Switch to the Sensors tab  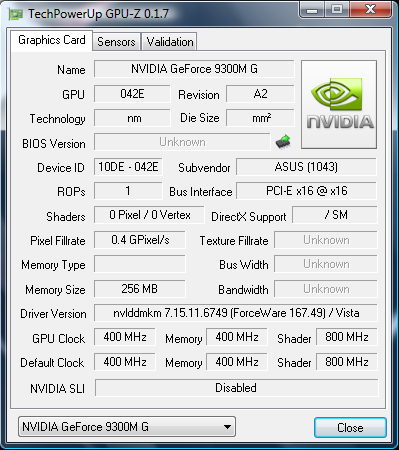click(x=116, y=42)
